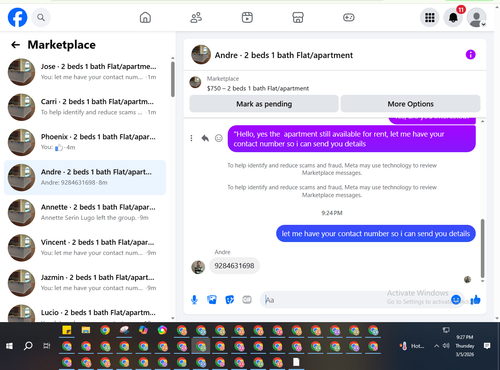Open Sticky Notes from taskbar
Viewport: 500px width, 370px height.
click(x=67, y=330)
